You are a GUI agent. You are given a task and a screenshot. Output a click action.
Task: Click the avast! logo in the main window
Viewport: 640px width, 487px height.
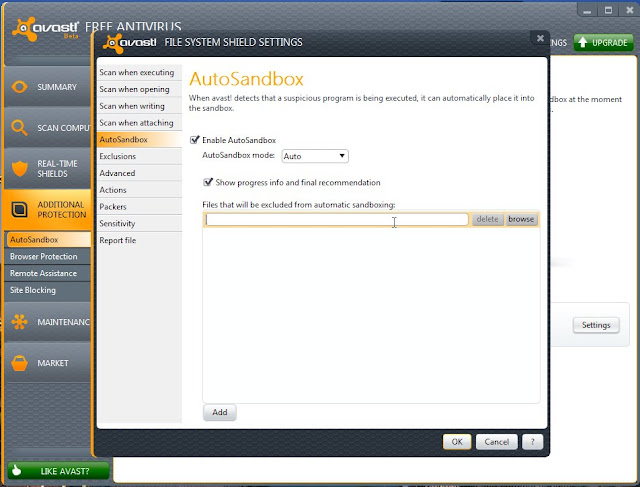45,29
